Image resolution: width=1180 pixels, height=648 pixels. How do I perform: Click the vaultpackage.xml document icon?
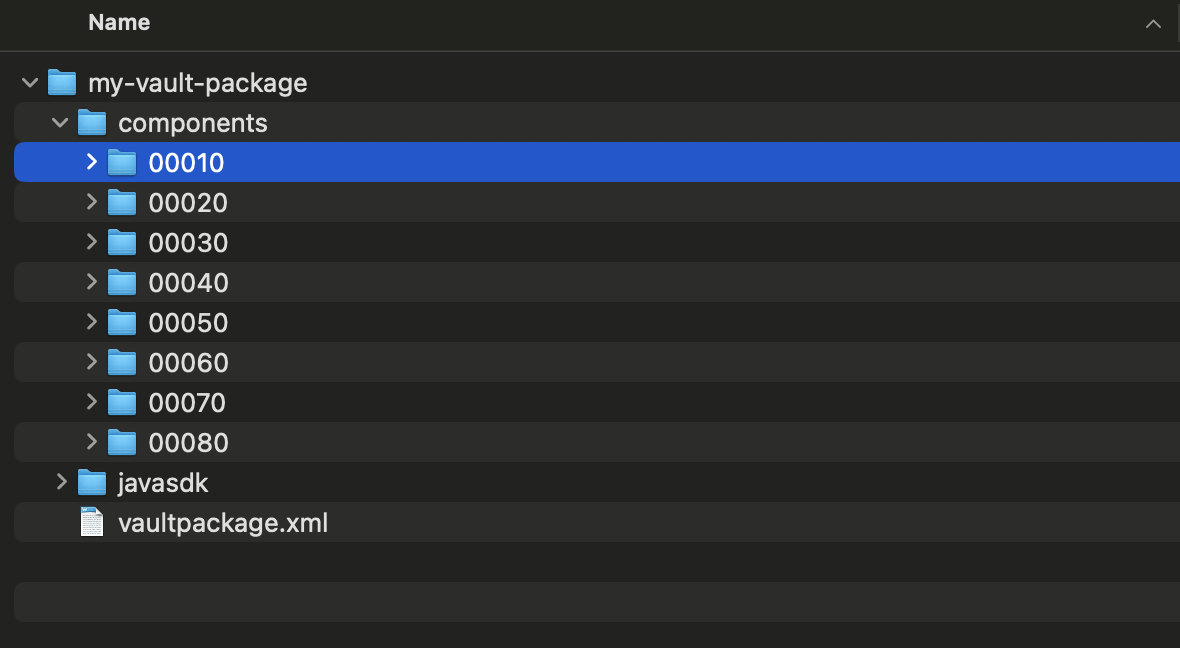(91, 522)
